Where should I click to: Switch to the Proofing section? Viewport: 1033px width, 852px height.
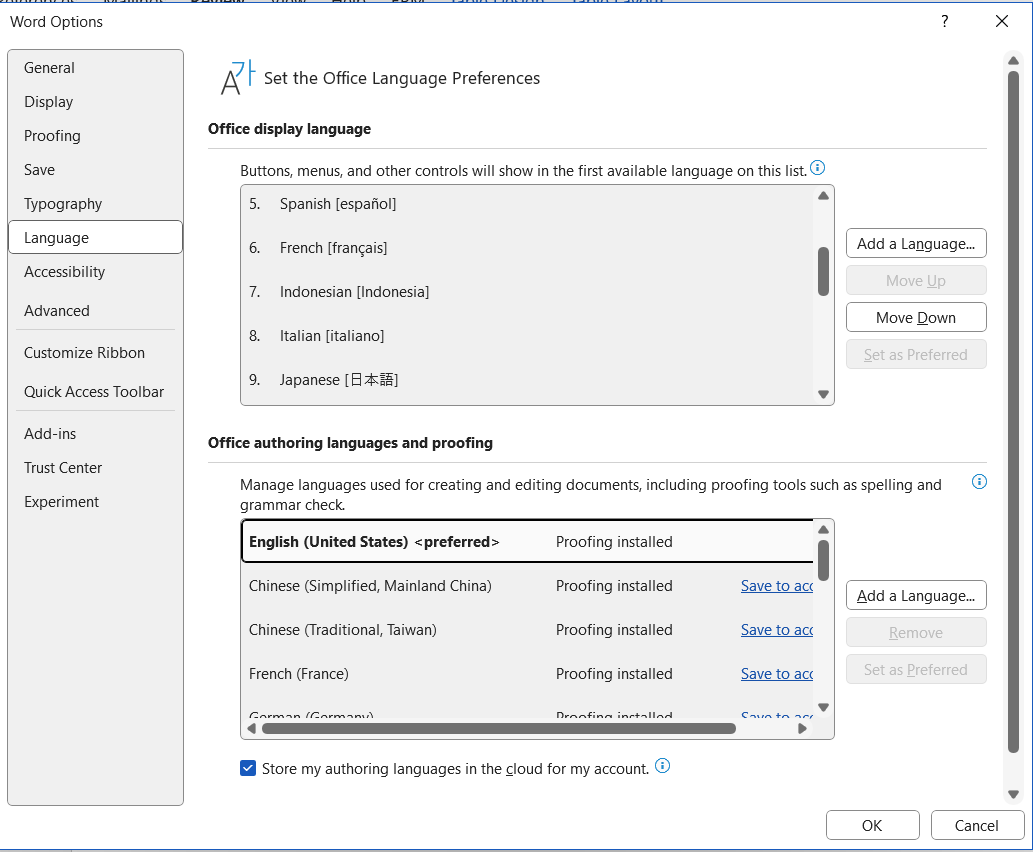pos(52,135)
